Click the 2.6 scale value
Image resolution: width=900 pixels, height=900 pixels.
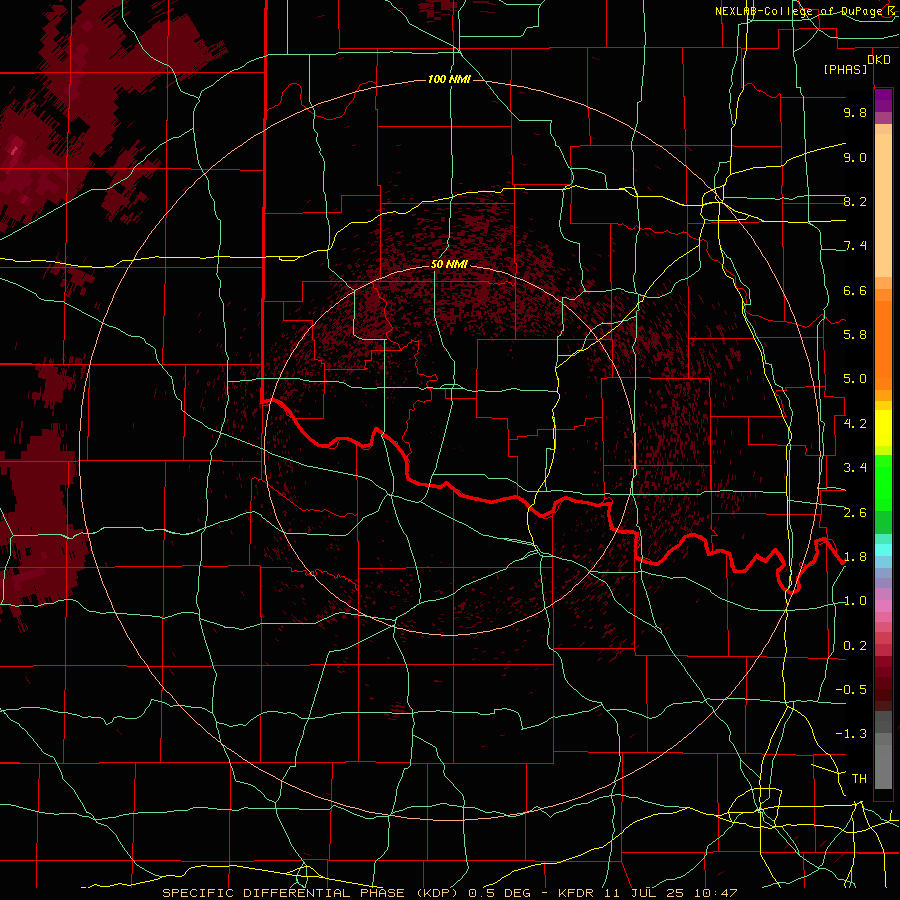(x=855, y=513)
